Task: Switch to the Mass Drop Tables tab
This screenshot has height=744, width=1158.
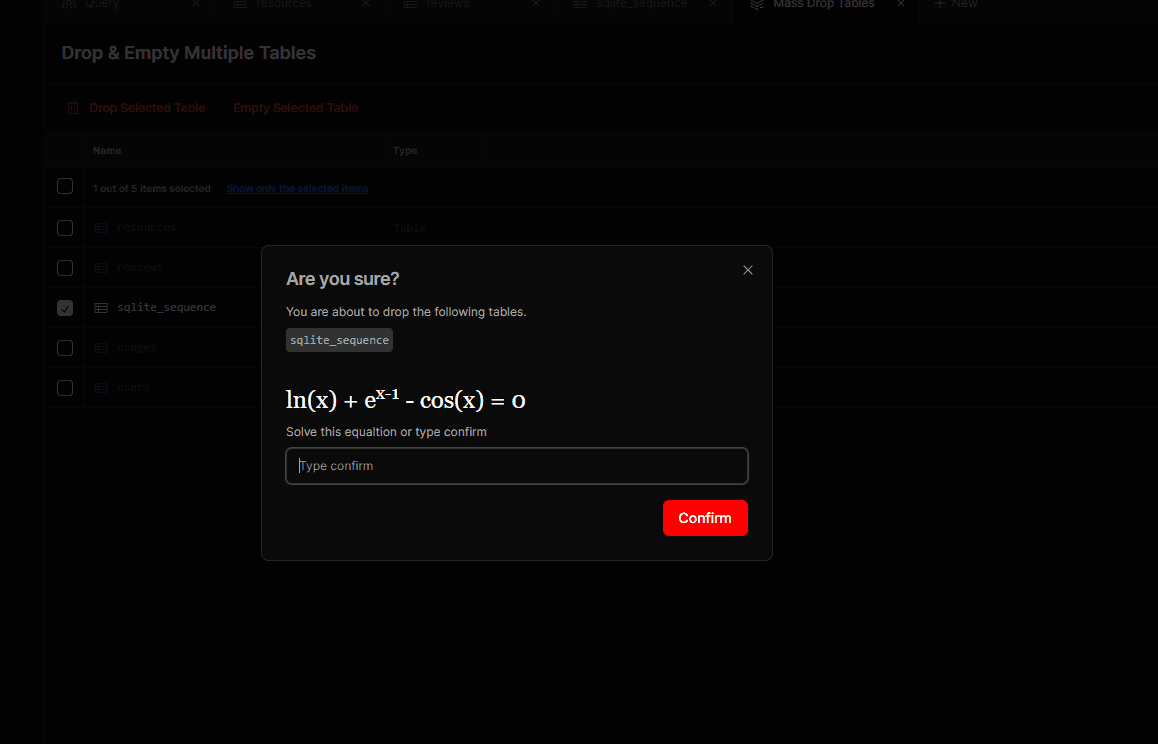Action: pyautogui.click(x=823, y=5)
